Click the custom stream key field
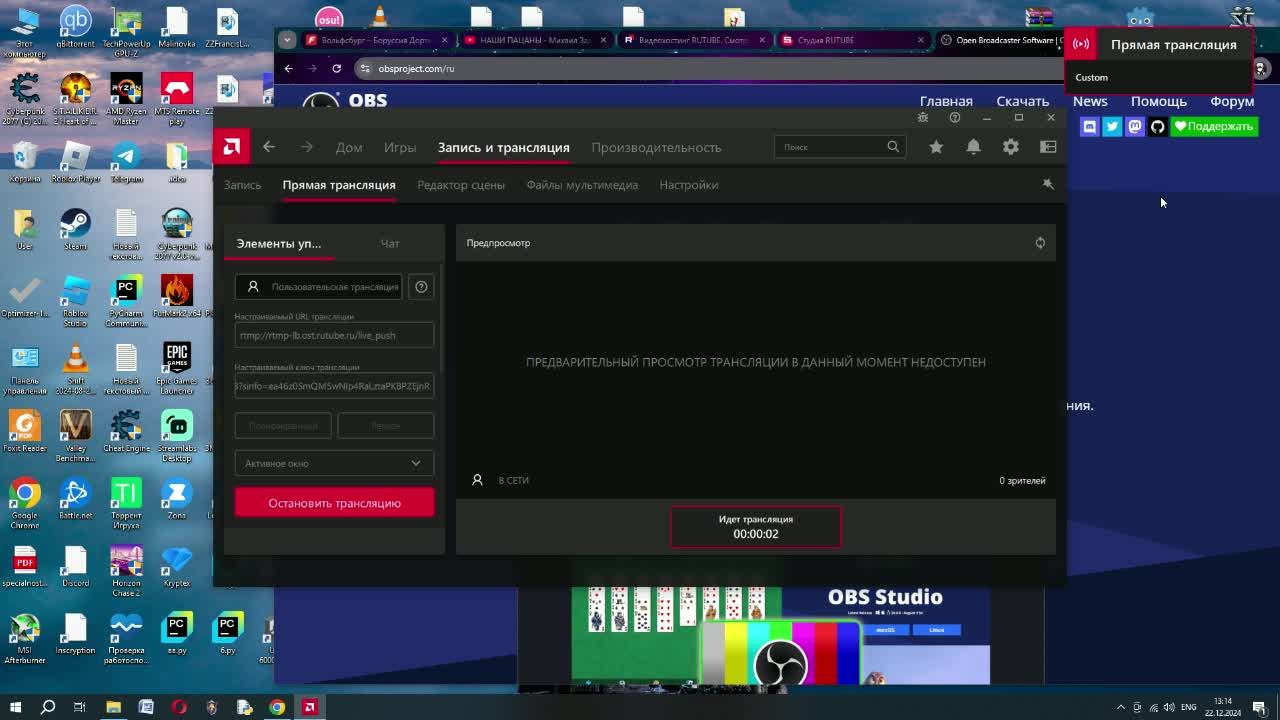 coord(334,386)
